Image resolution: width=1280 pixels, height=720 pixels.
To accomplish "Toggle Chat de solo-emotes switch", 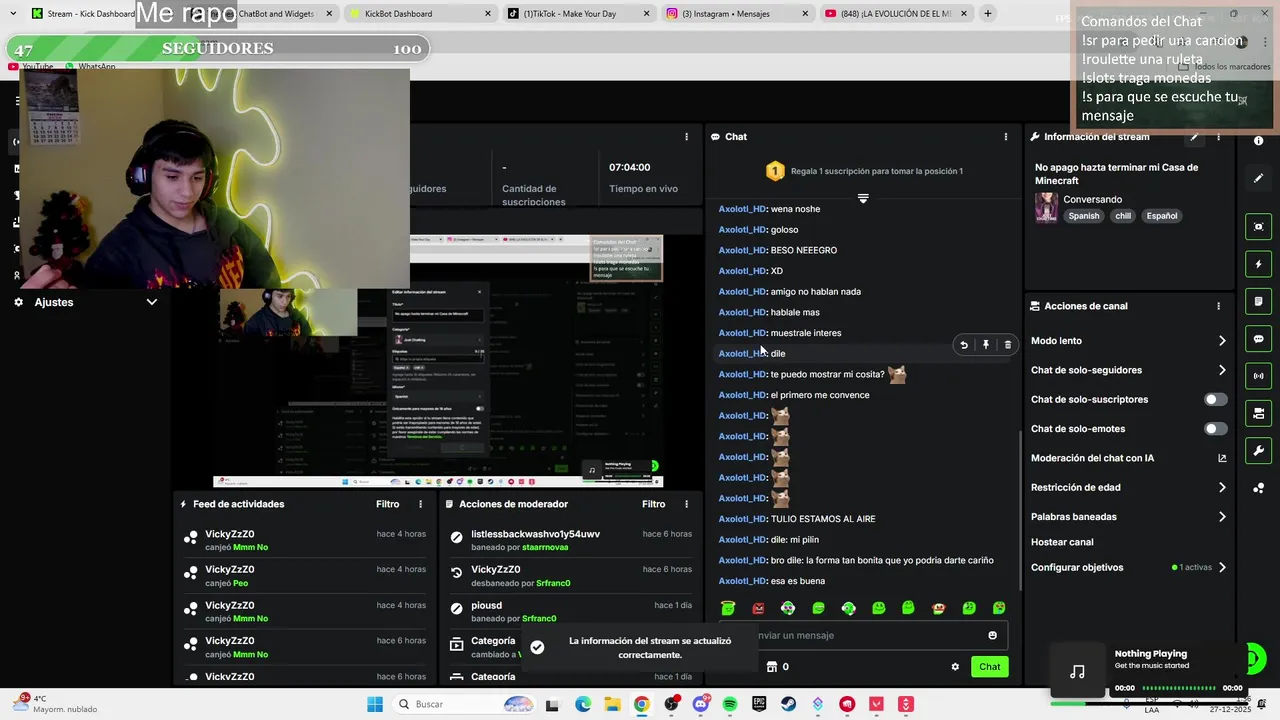I will (x=1215, y=429).
